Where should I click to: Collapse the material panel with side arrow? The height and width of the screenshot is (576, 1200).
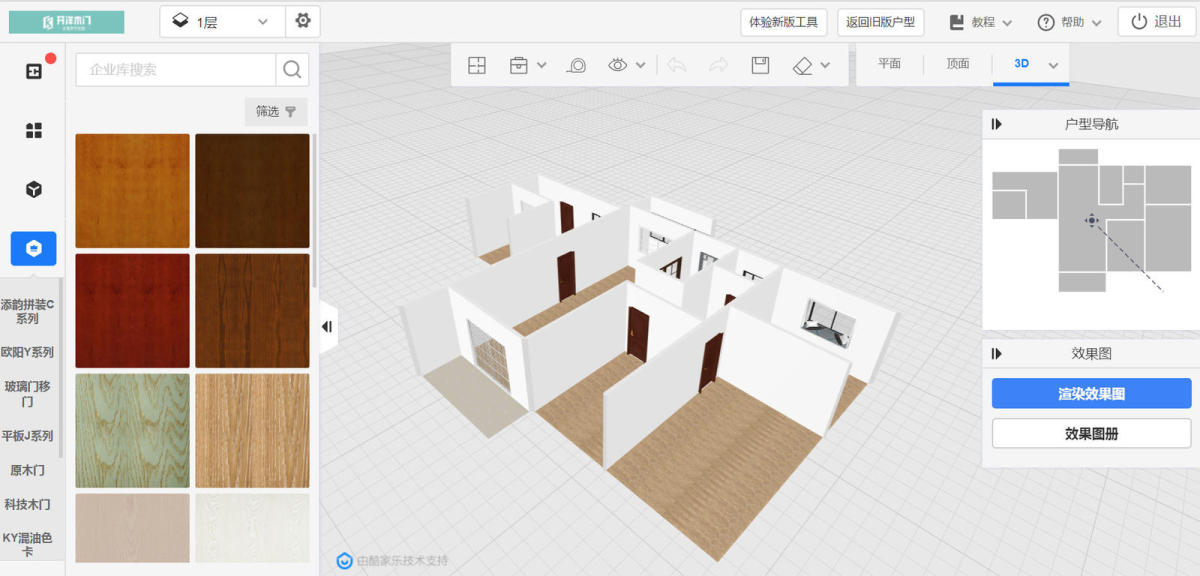327,326
